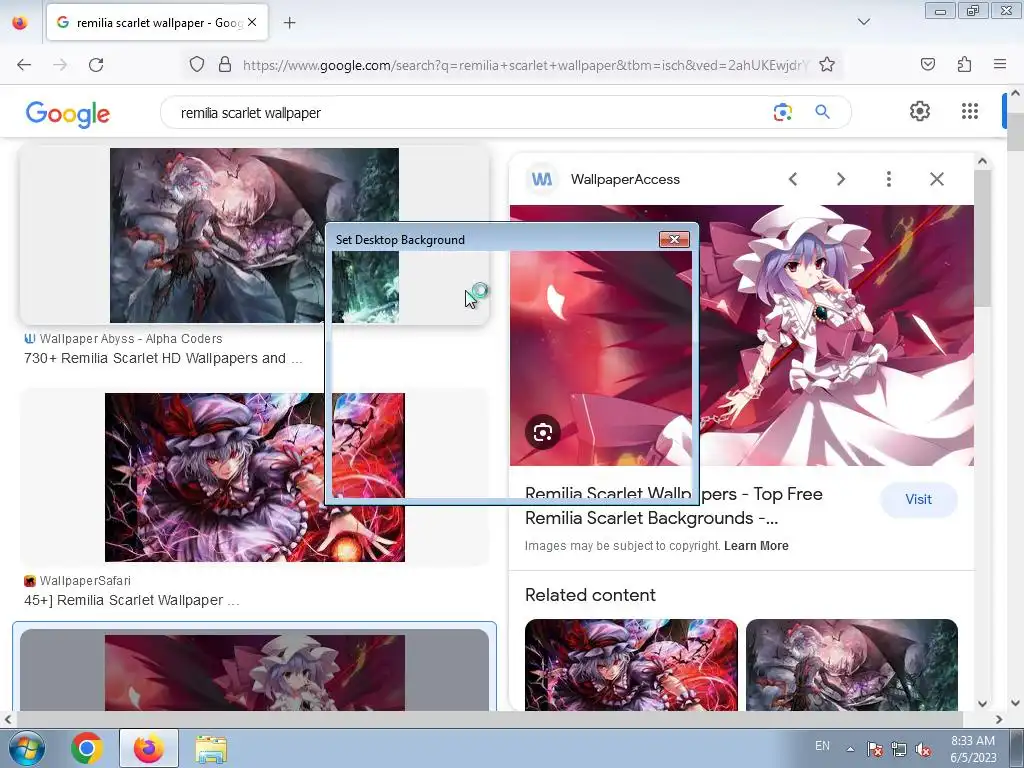Close the remilia scarlet wallpaper tab
The height and width of the screenshot is (768, 1024).
(252, 23)
